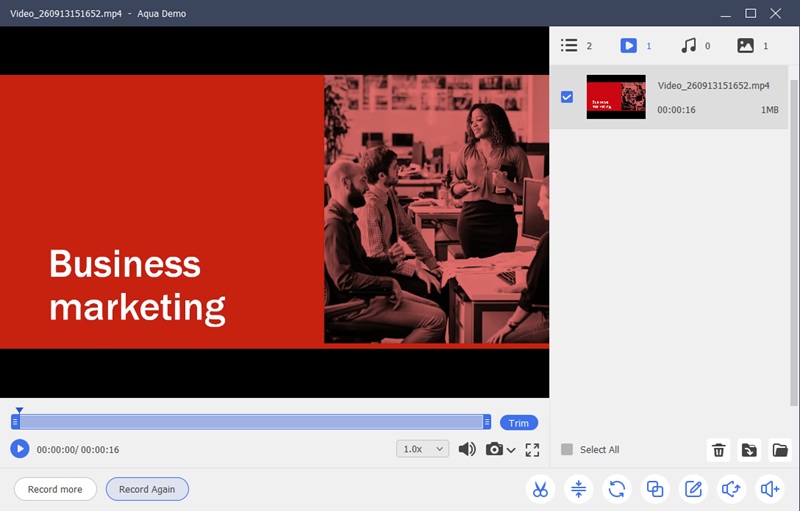The width and height of the screenshot is (800, 511).
Task: Click the video preview area
Action: (274, 212)
